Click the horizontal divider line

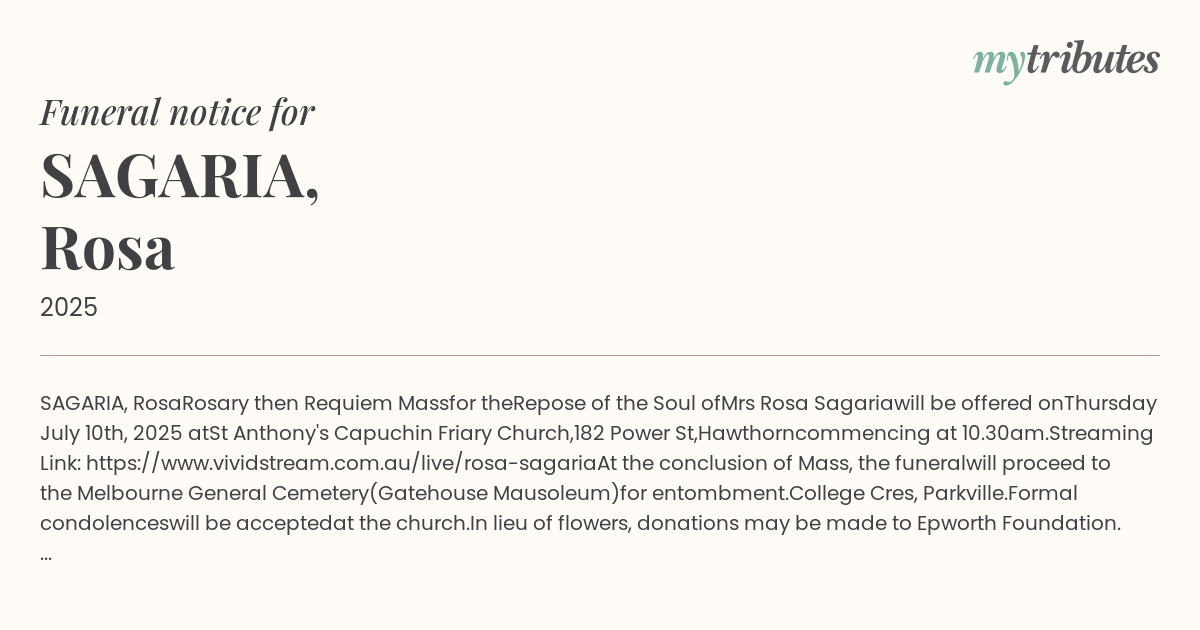[600, 355]
